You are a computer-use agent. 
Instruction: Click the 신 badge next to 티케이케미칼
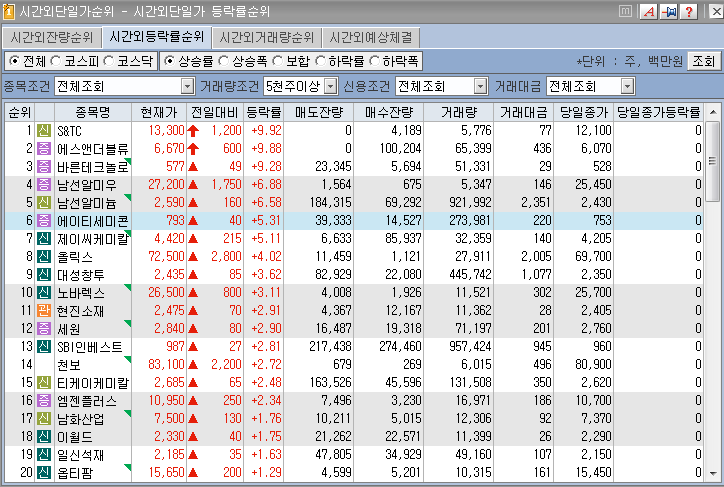[x=44, y=383]
